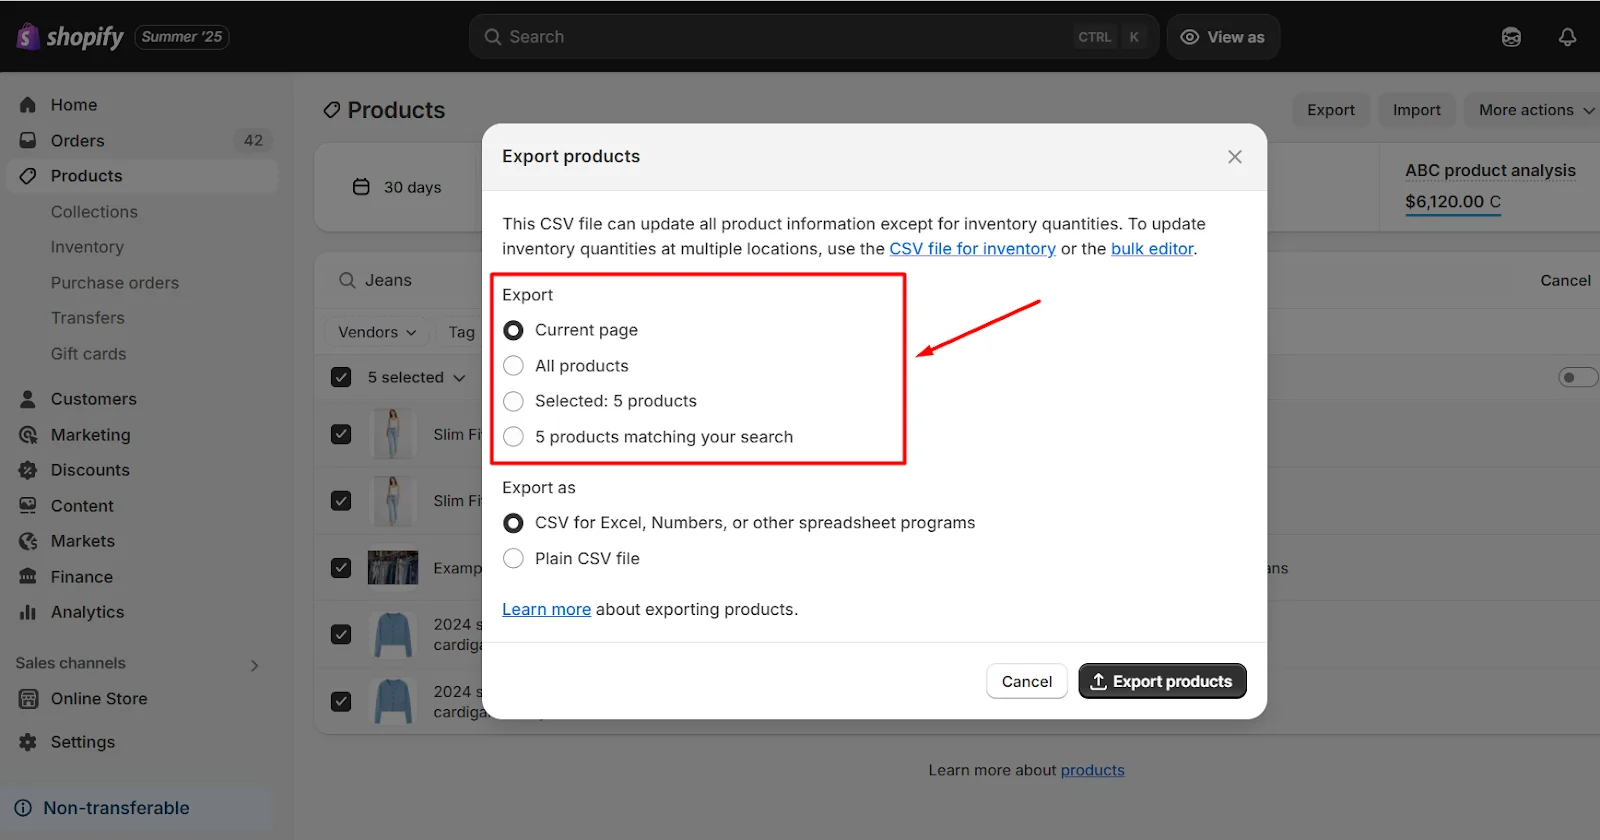Go to Inventory in the sidebar
This screenshot has height=840, width=1600.
coord(87,247)
